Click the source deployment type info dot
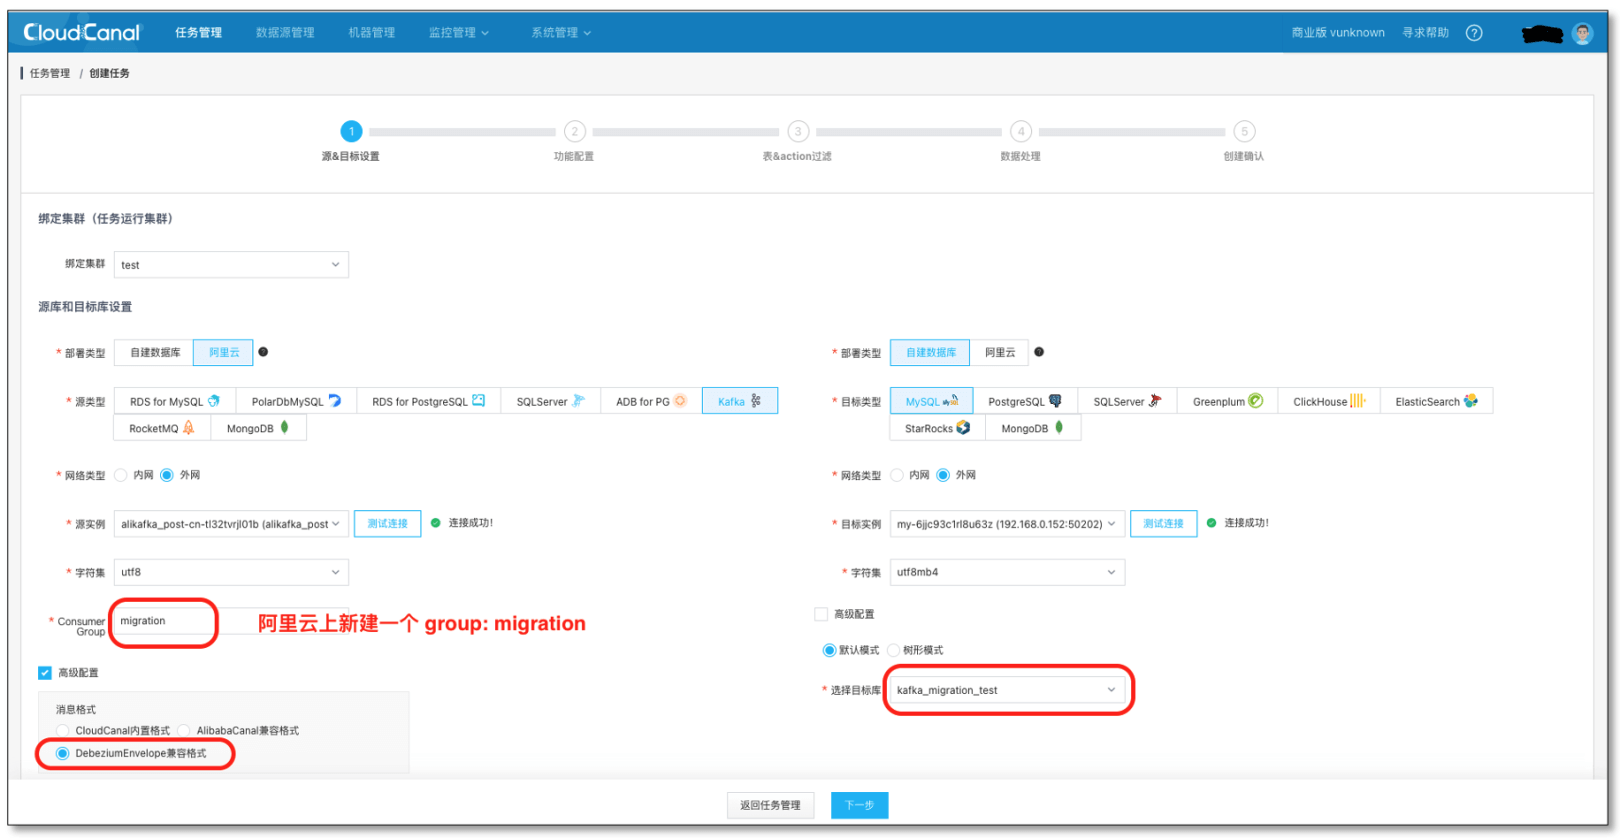1620x838 pixels. tap(263, 352)
